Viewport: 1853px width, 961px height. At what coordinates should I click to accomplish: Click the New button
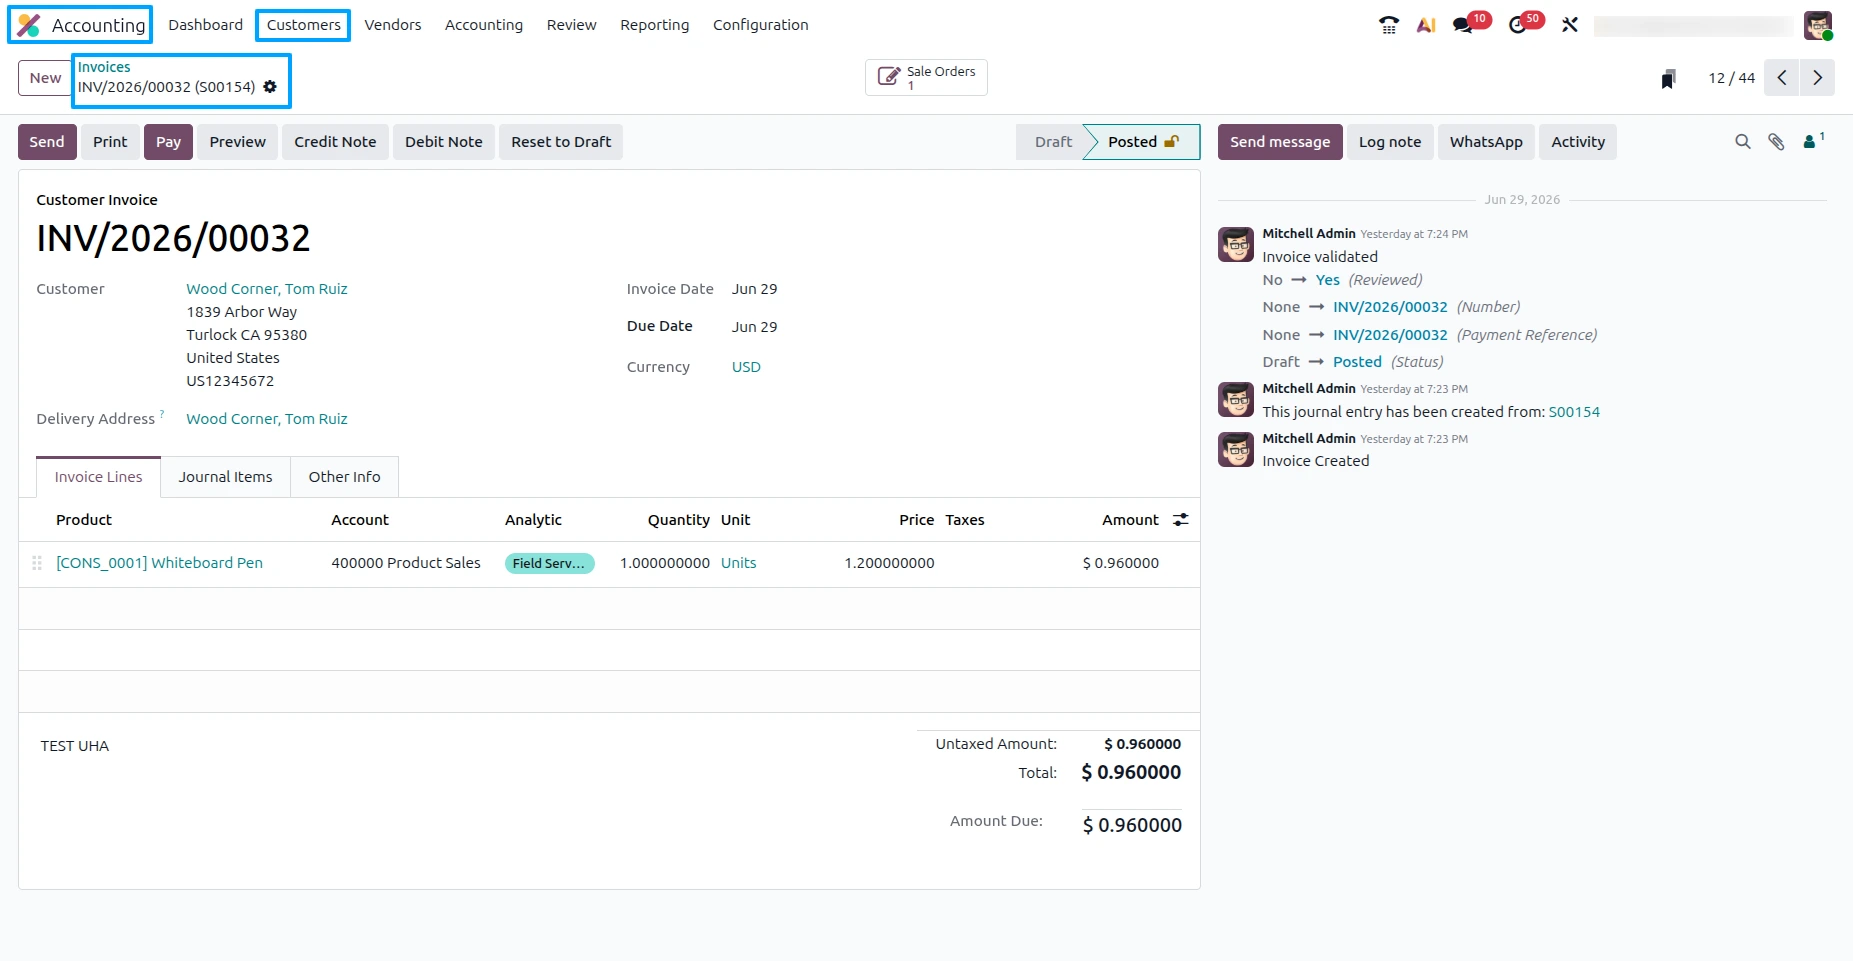point(45,78)
